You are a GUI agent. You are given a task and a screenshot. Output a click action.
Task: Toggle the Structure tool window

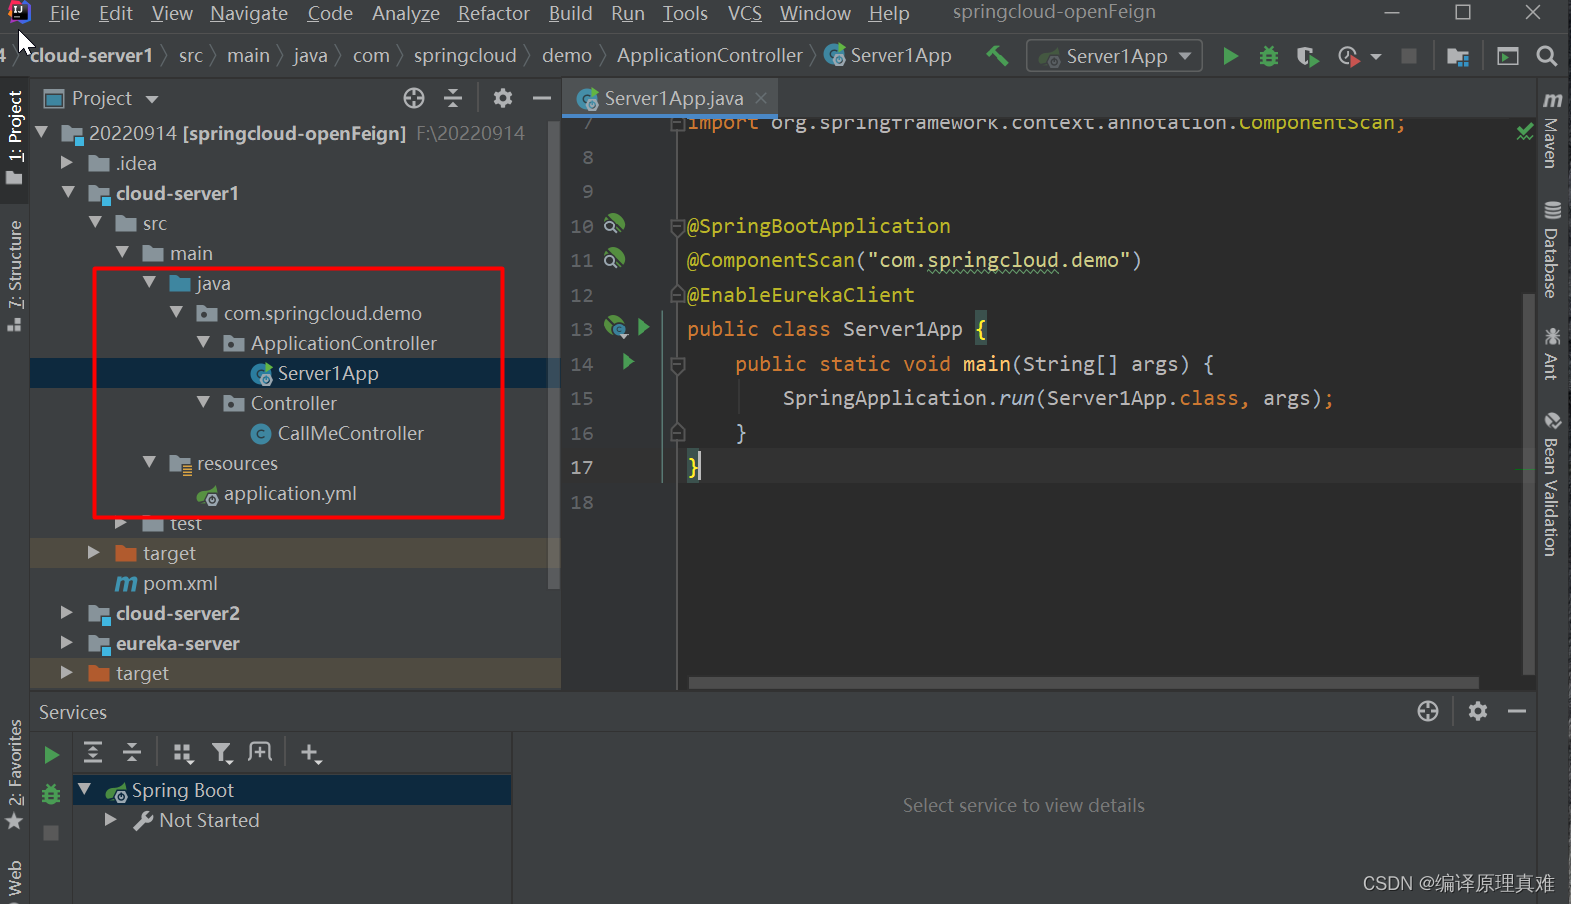[x=14, y=275]
